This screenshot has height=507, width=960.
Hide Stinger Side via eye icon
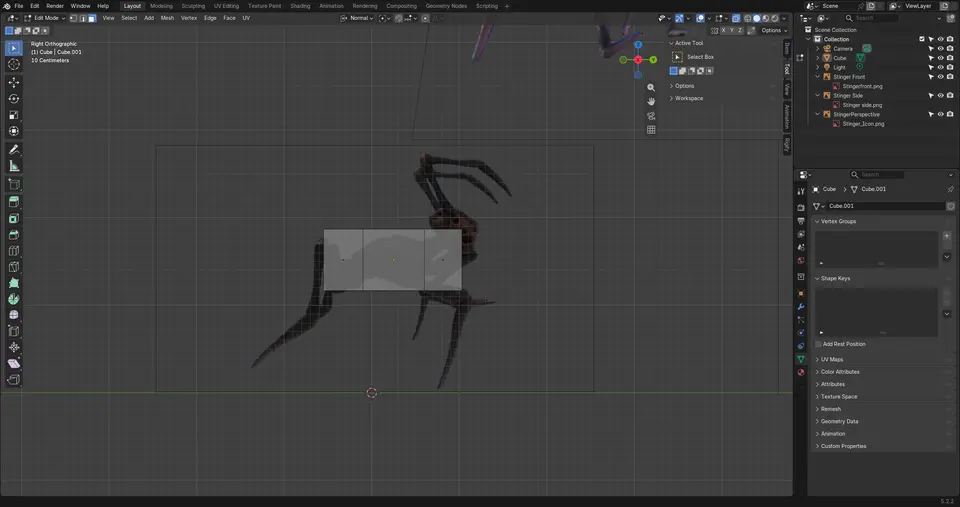(940, 96)
